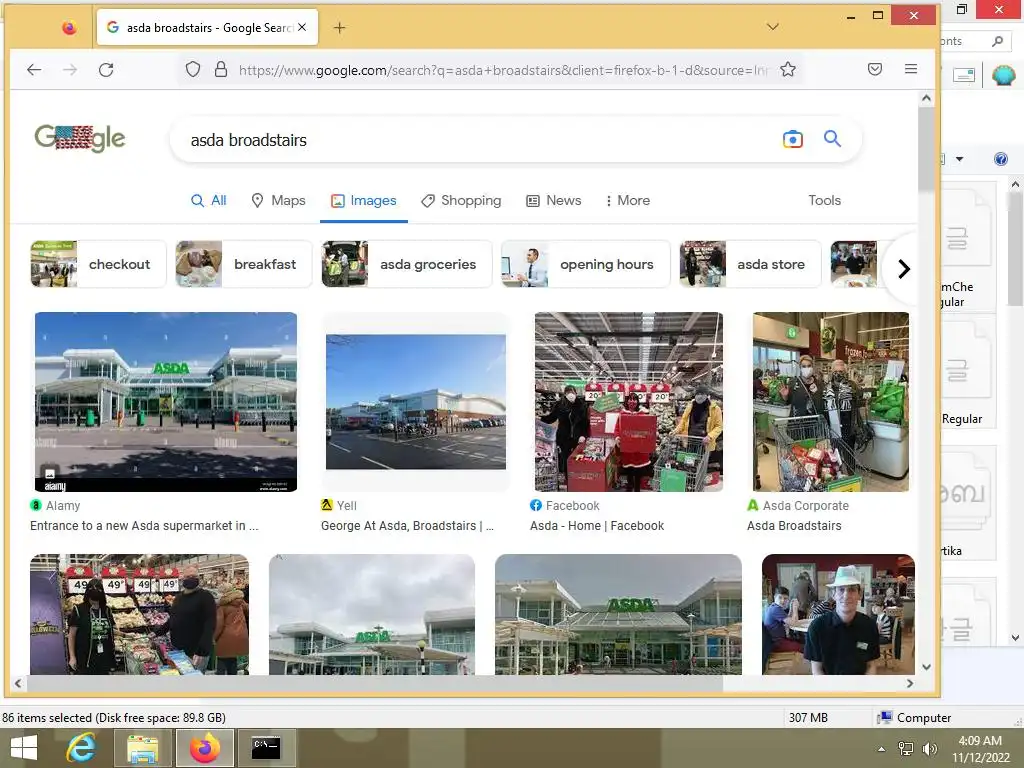The width and height of the screenshot is (1024, 768).
Task: Click the Yell source link
Action: pyautogui.click(x=339, y=505)
